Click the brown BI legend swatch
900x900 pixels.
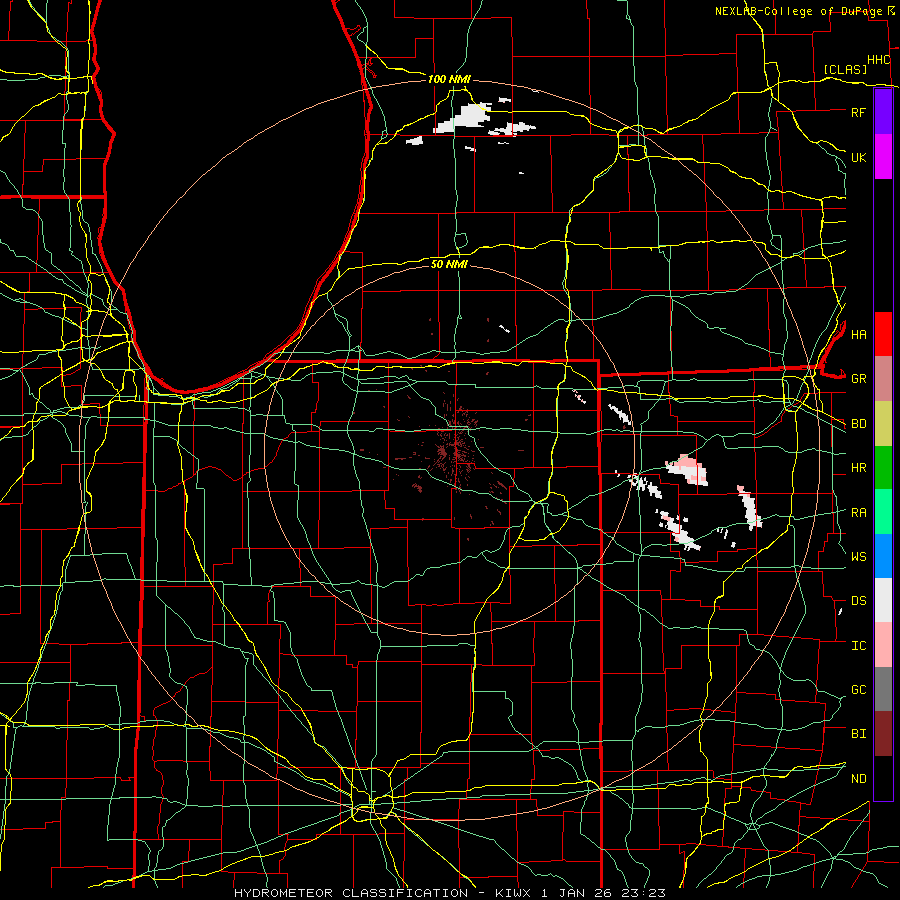click(883, 734)
